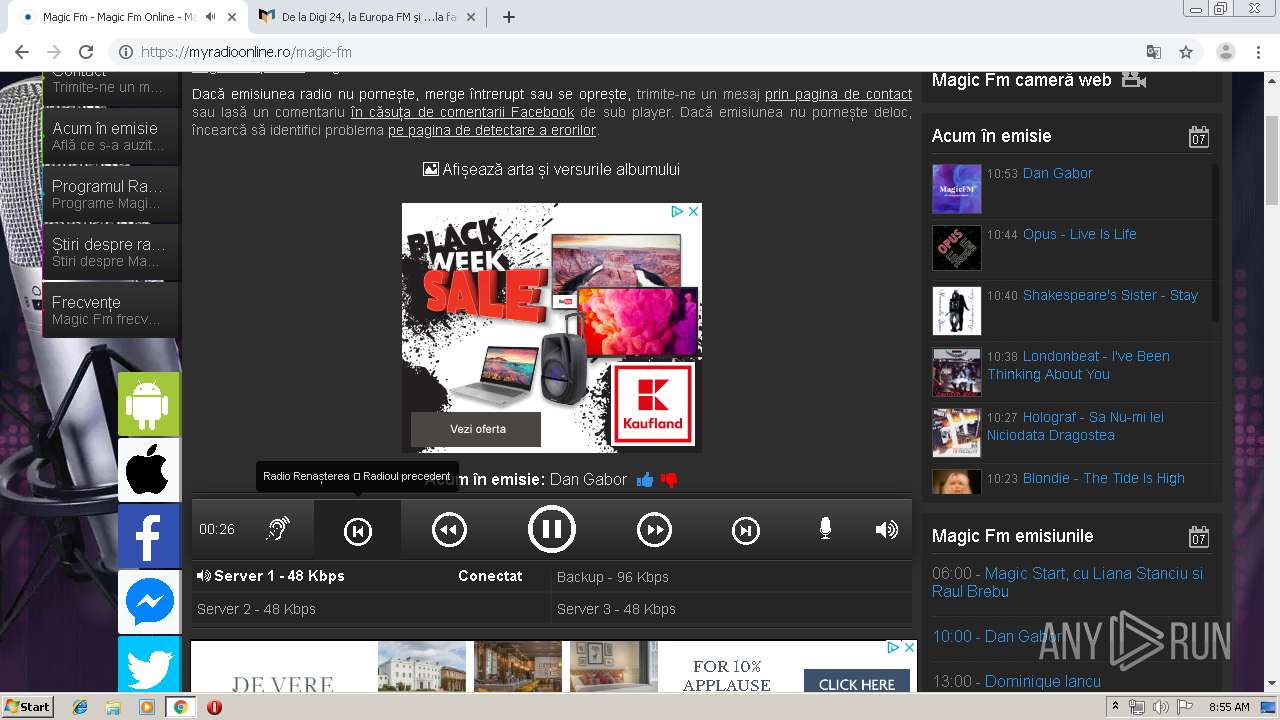Screen dimensions: 1280x720
Task: Close the Kaufland ad with X icon
Action: coord(693,211)
